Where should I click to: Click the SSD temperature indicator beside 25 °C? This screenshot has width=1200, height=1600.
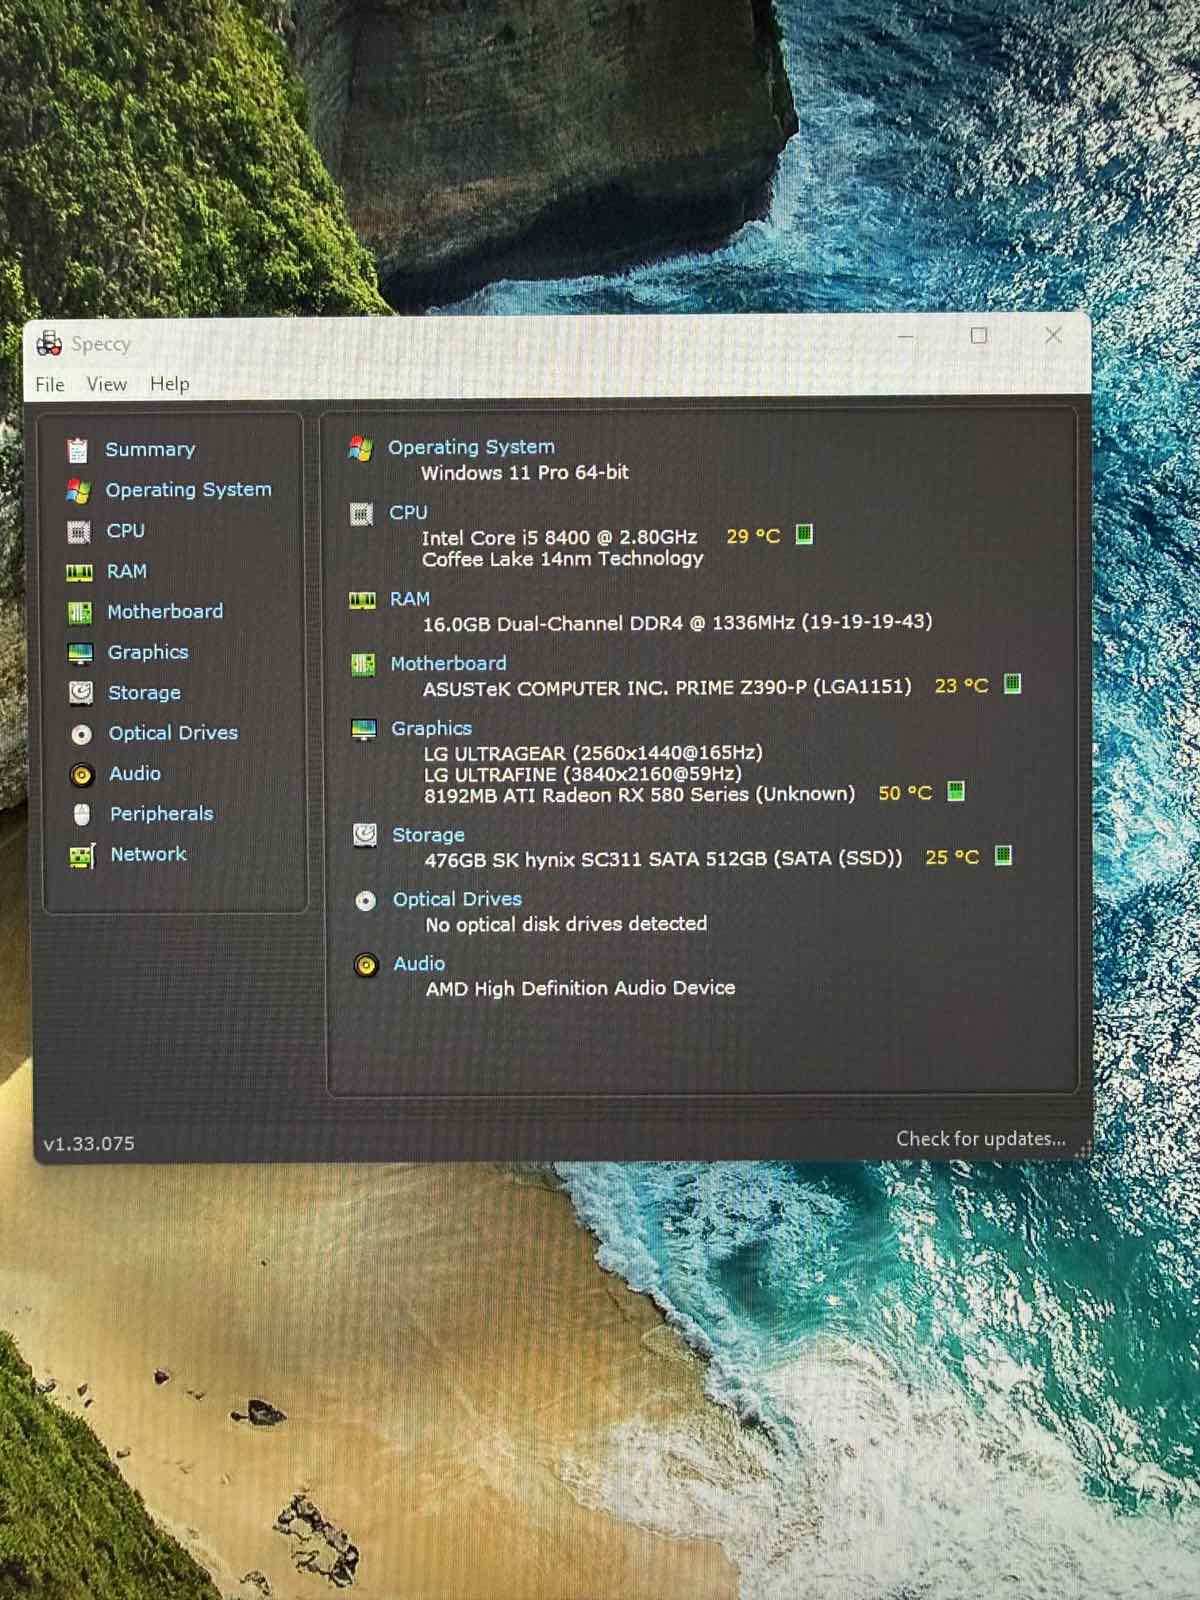pyautogui.click(x=1003, y=855)
